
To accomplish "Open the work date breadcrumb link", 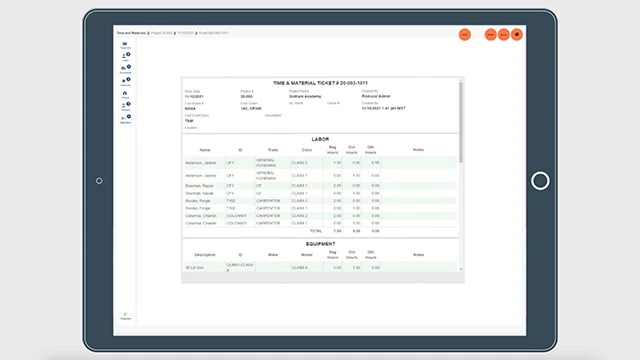I will tap(185, 33).
